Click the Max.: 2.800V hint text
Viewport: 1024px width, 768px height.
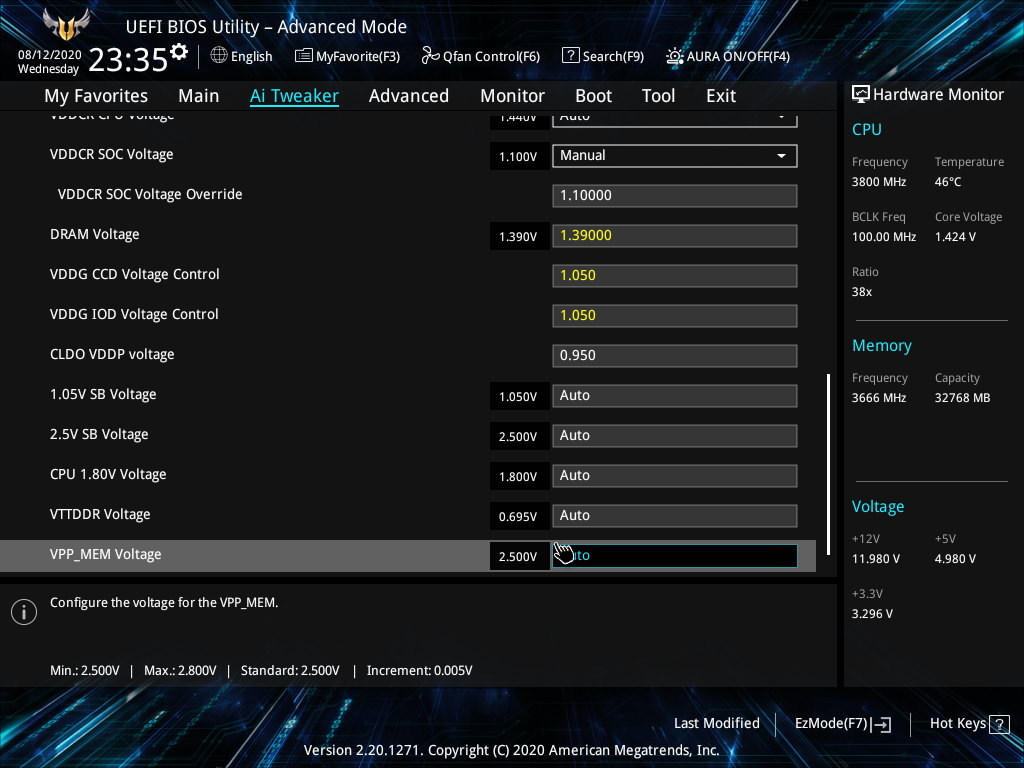click(x=180, y=671)
